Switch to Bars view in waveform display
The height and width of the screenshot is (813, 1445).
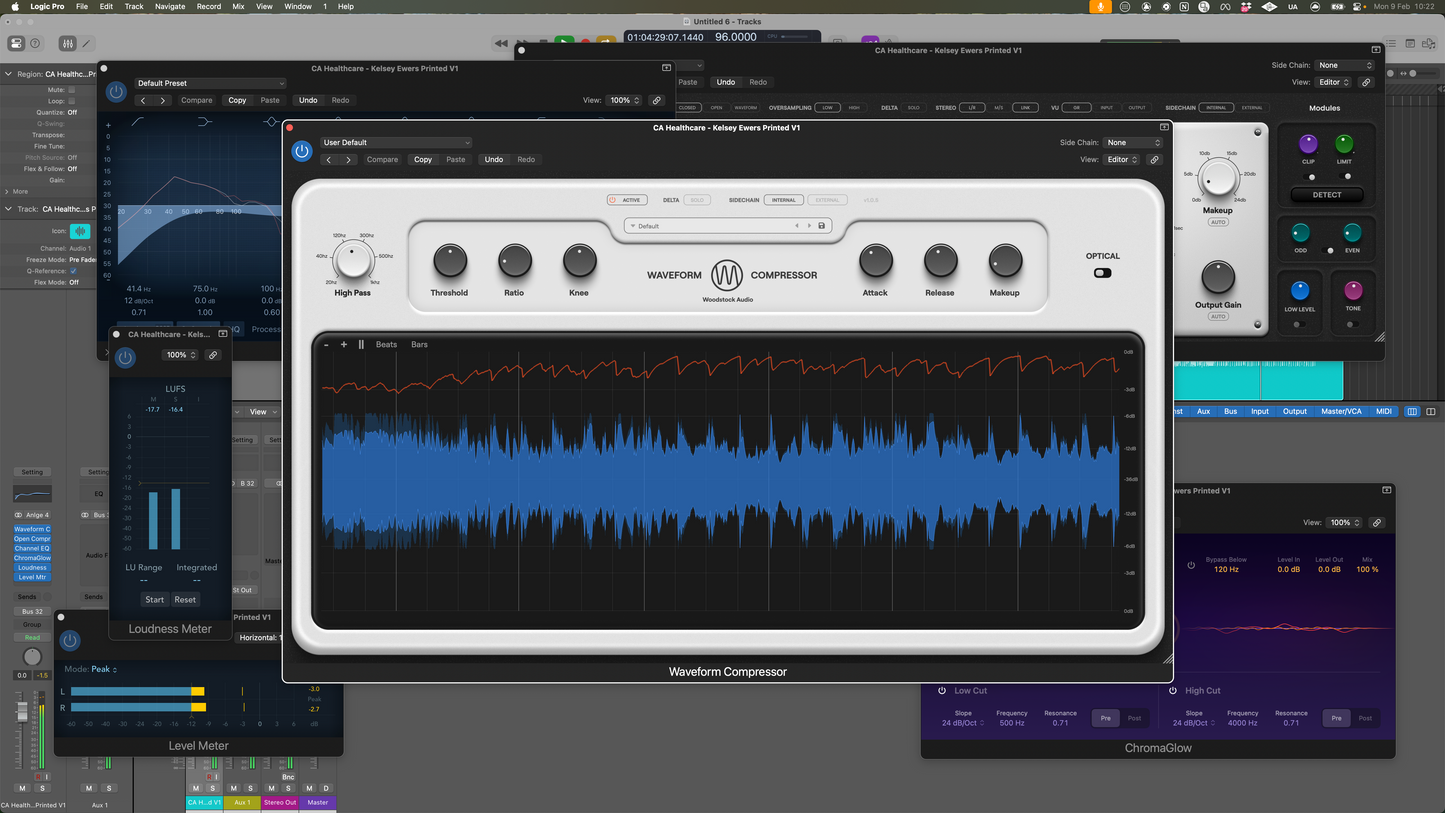pos(419,344)
